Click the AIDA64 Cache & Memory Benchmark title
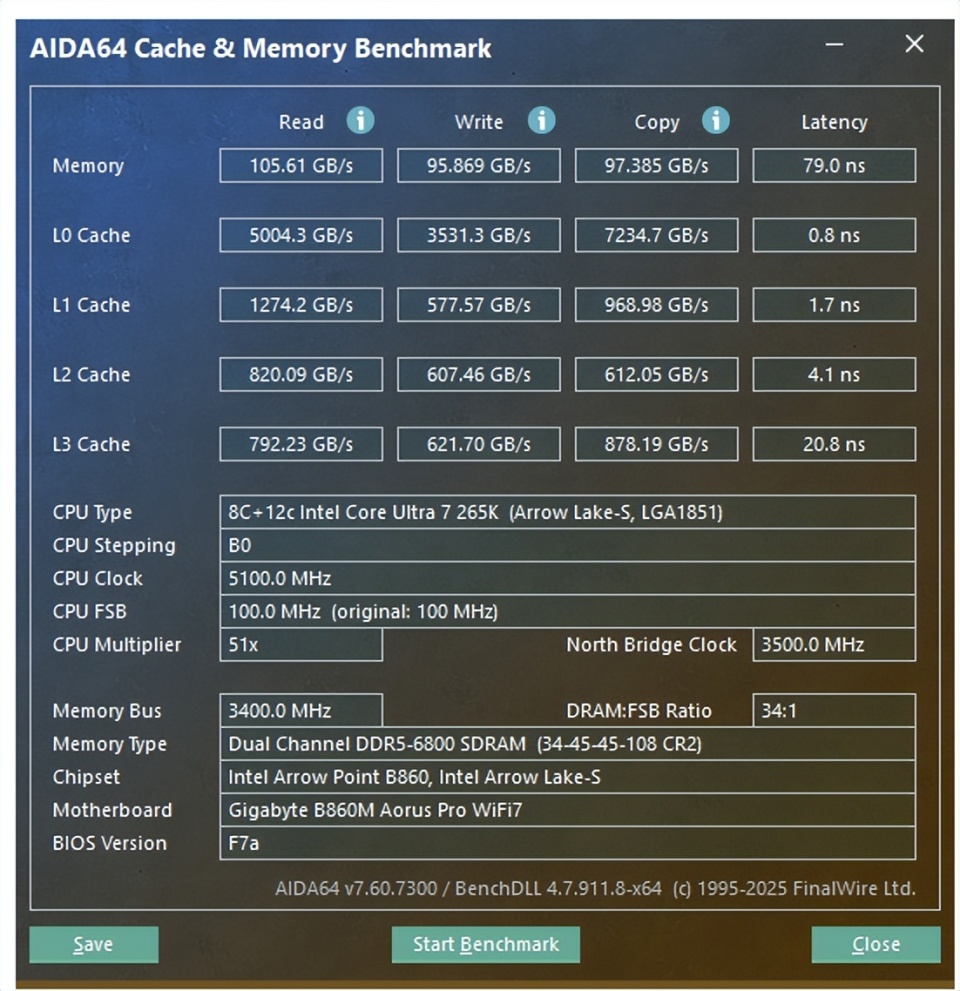 [x=260, y=49]
